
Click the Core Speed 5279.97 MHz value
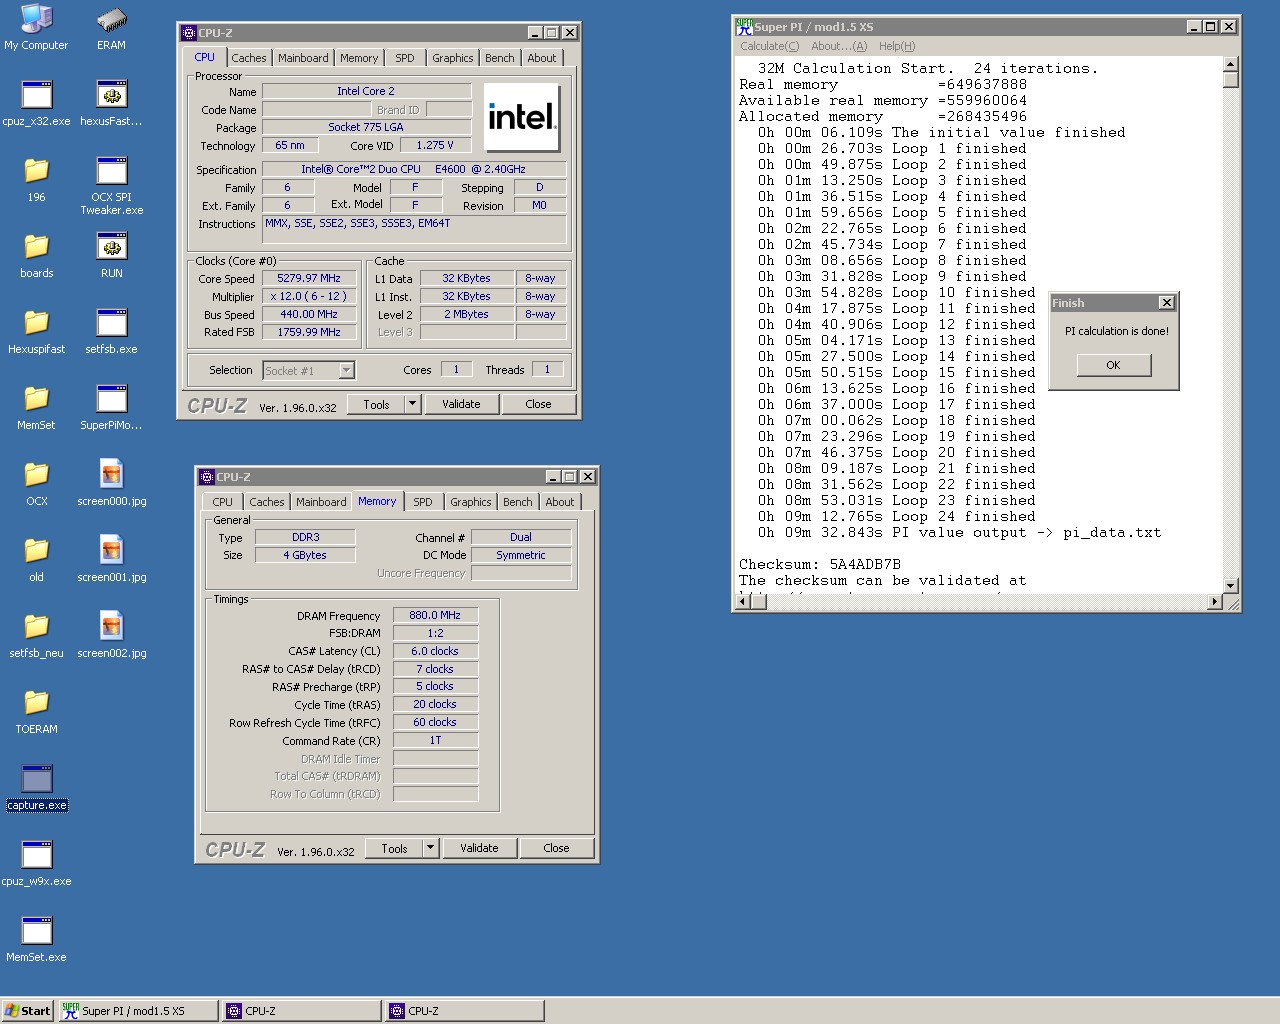point(309,279)
